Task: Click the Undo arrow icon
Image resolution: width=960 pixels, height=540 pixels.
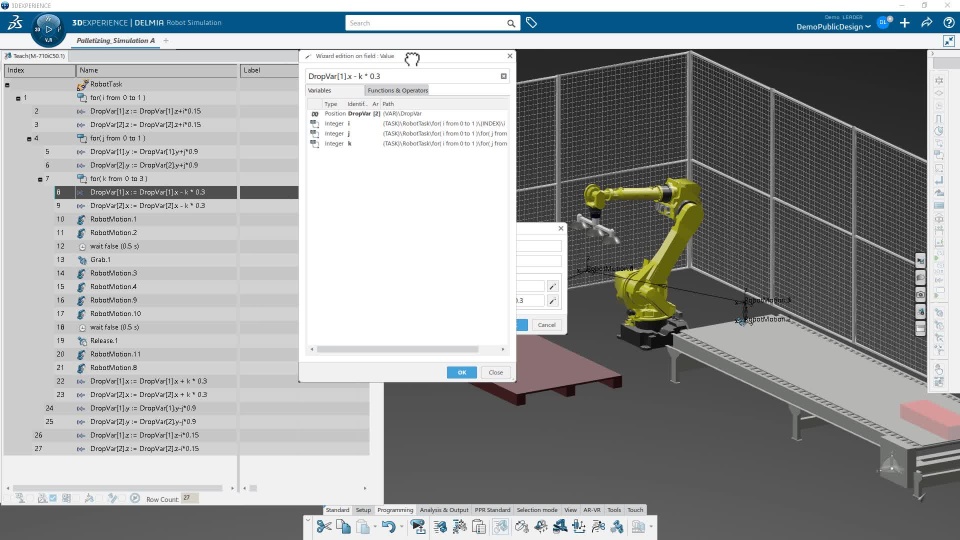Action: pyautogui.click(x=388, y=526)
